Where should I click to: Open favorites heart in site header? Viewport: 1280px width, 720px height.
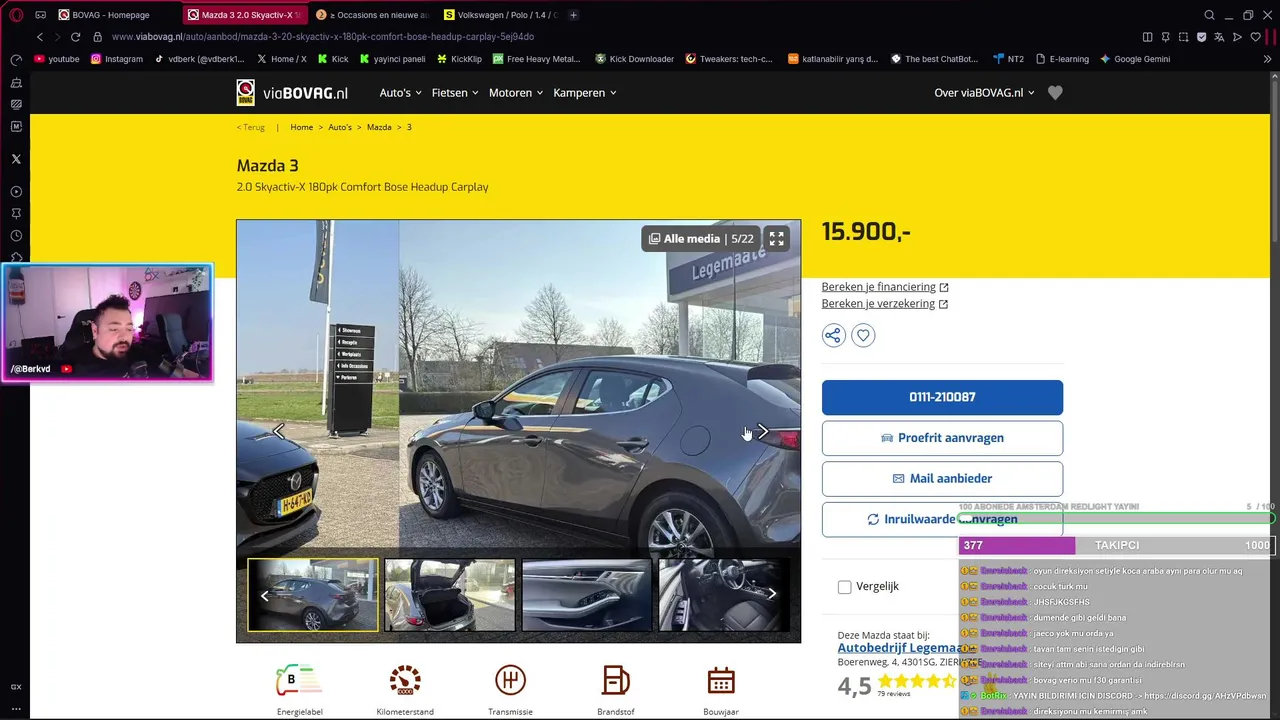point(1055,93)
